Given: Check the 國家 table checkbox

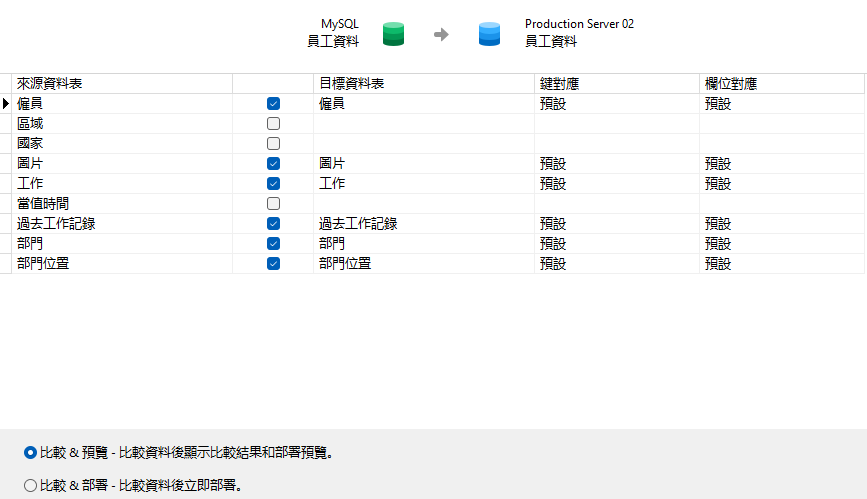Looking at the screenshot, I should pyautogui.click(x=273, y=143).
